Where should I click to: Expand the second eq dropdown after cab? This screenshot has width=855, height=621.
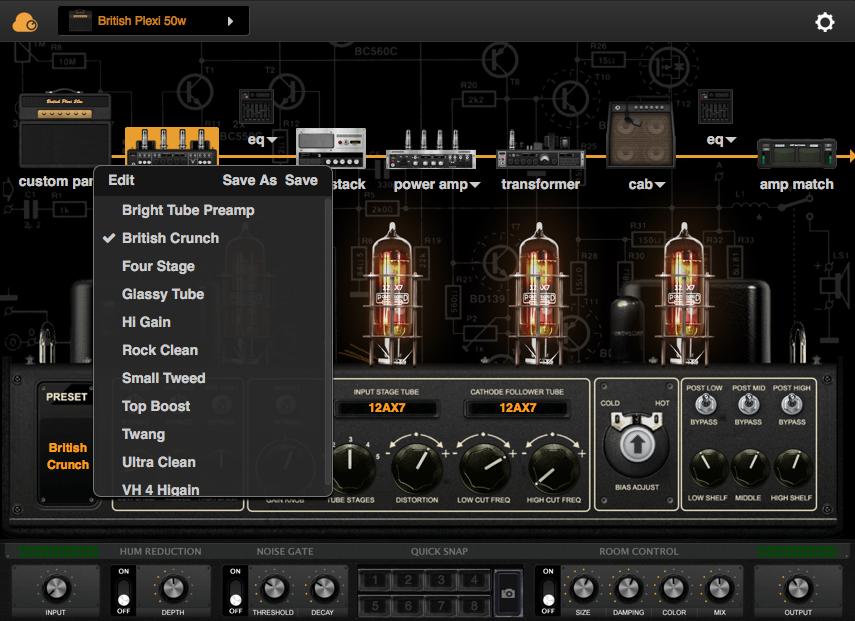click(x=731, y=140)
